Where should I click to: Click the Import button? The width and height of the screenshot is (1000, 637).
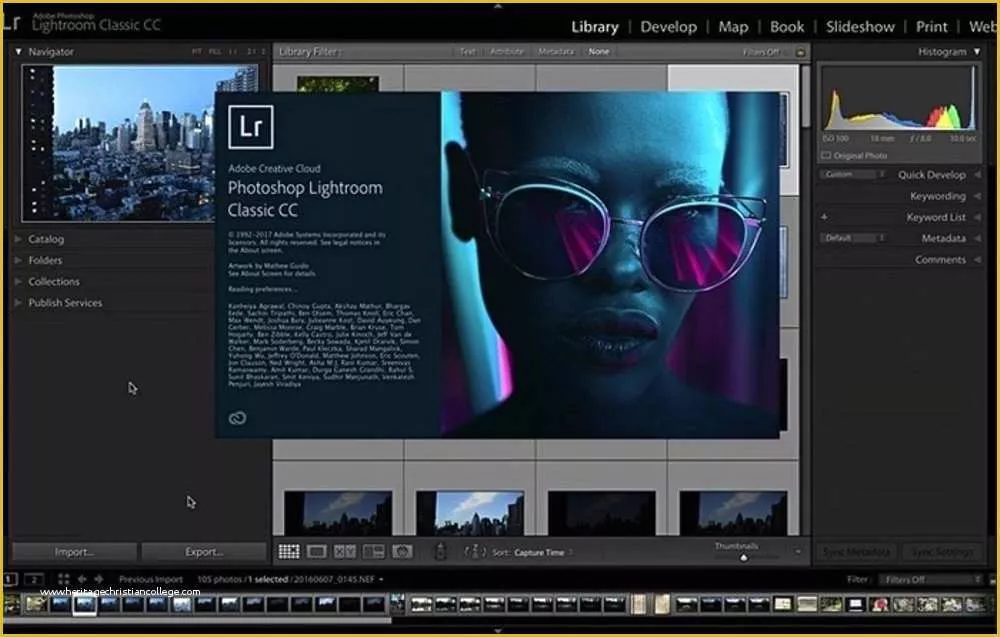tap(75, 552)
